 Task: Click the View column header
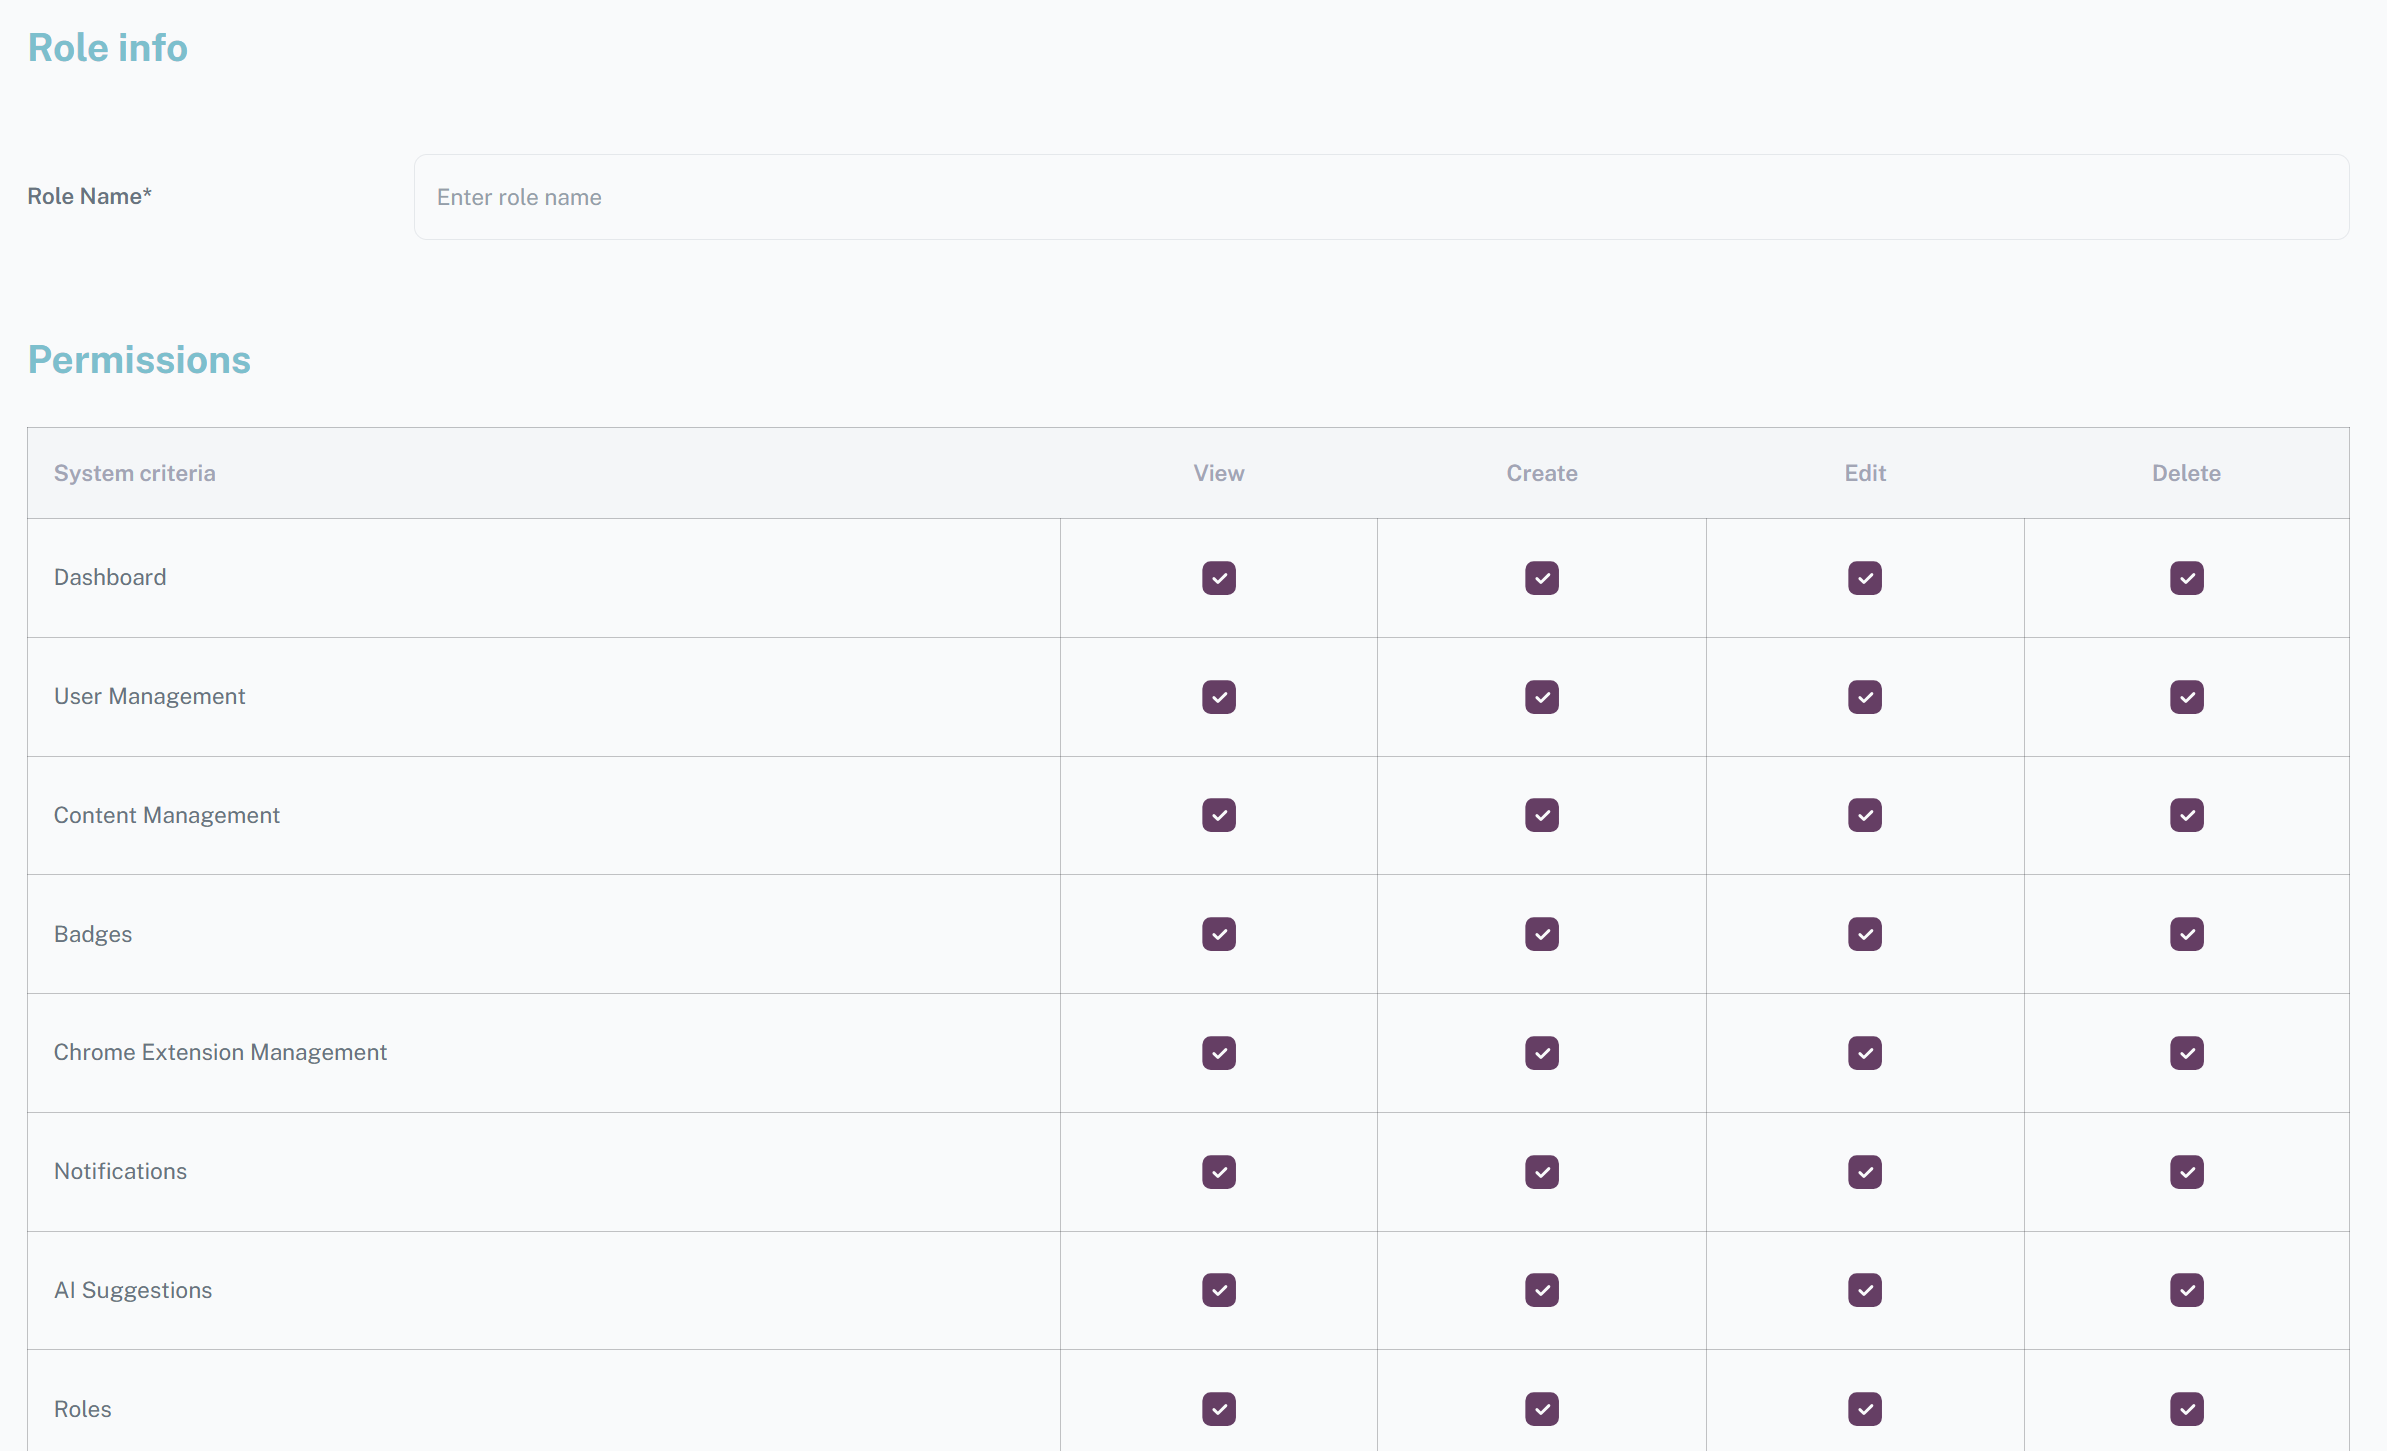click(x=1218, y=473)
